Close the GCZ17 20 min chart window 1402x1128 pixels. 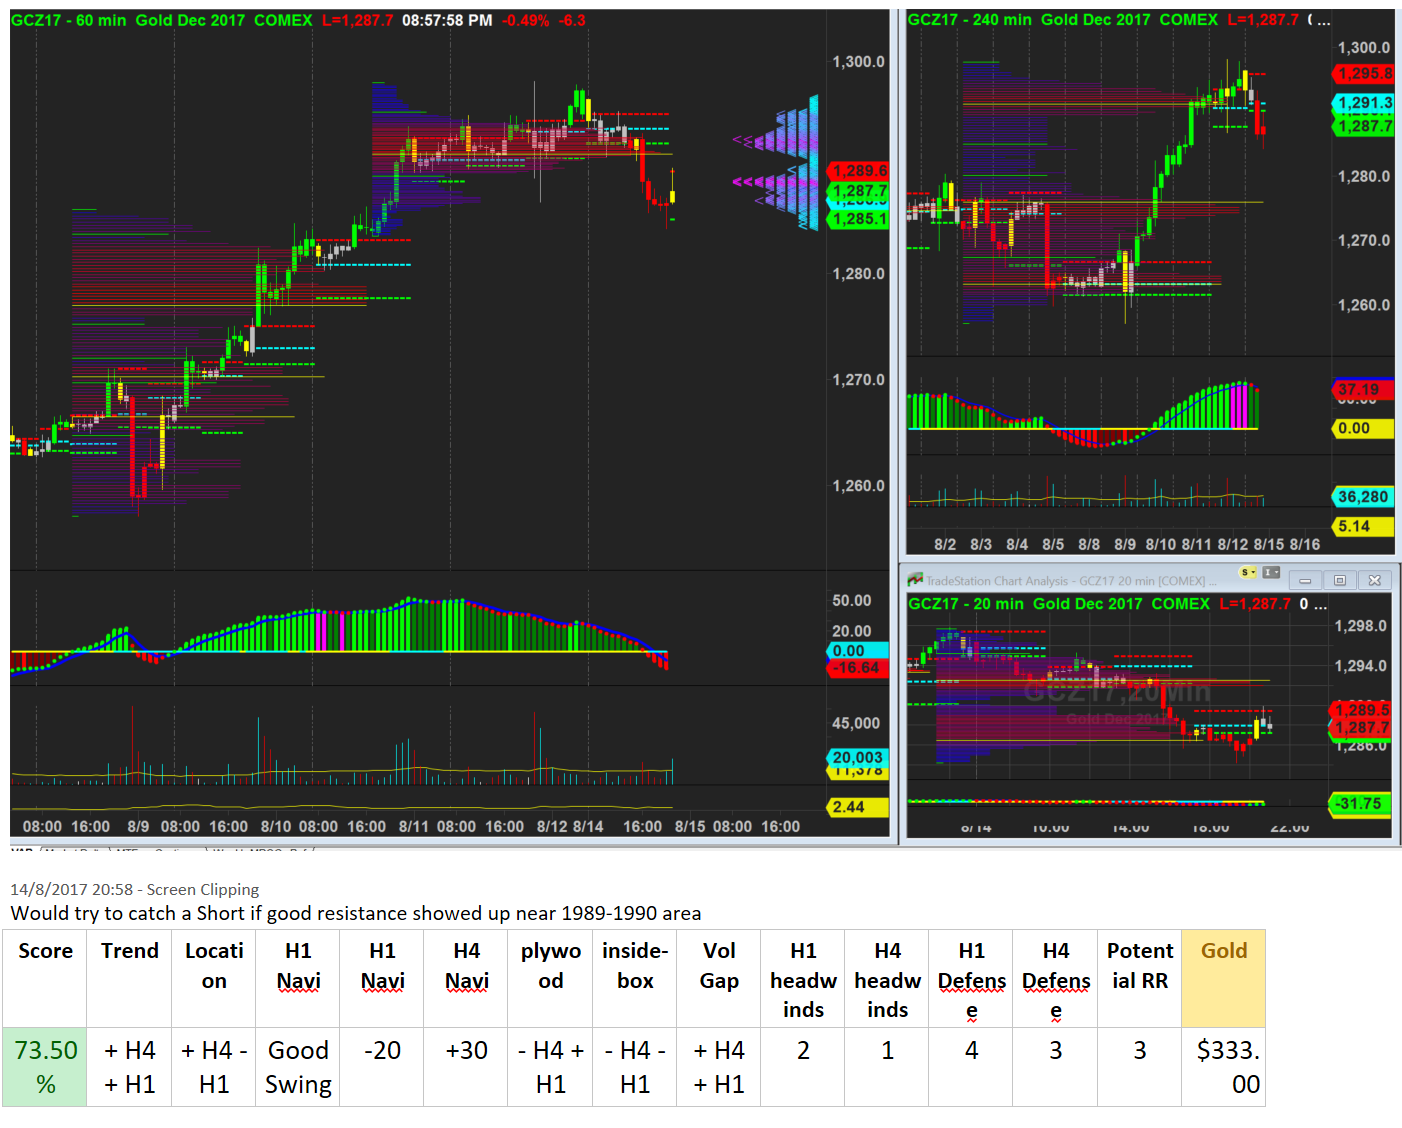1375,580
